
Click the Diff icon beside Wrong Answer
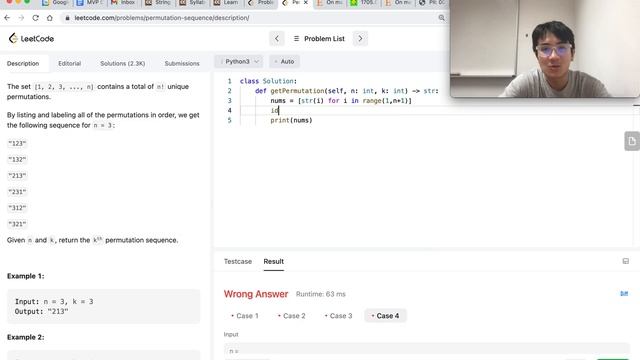624,293
